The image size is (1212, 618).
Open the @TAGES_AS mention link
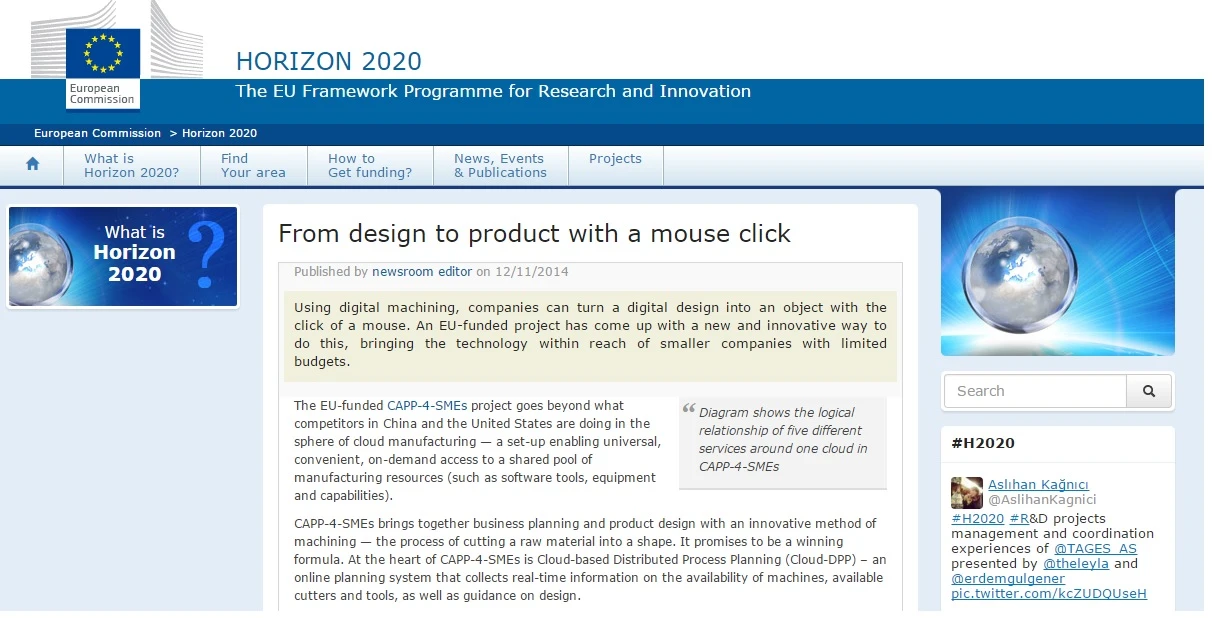(x=1095, y=549)
